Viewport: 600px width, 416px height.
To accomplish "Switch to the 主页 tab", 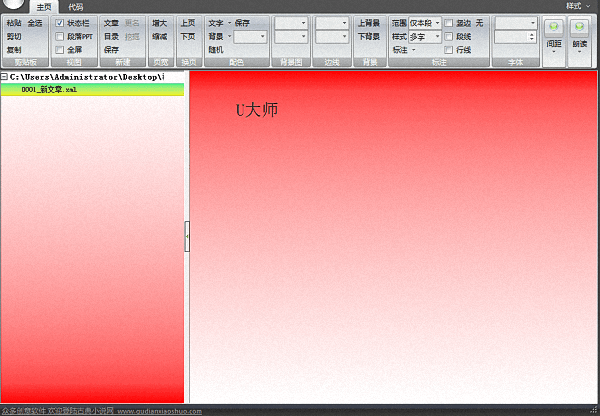I will (x=44, y=7).
